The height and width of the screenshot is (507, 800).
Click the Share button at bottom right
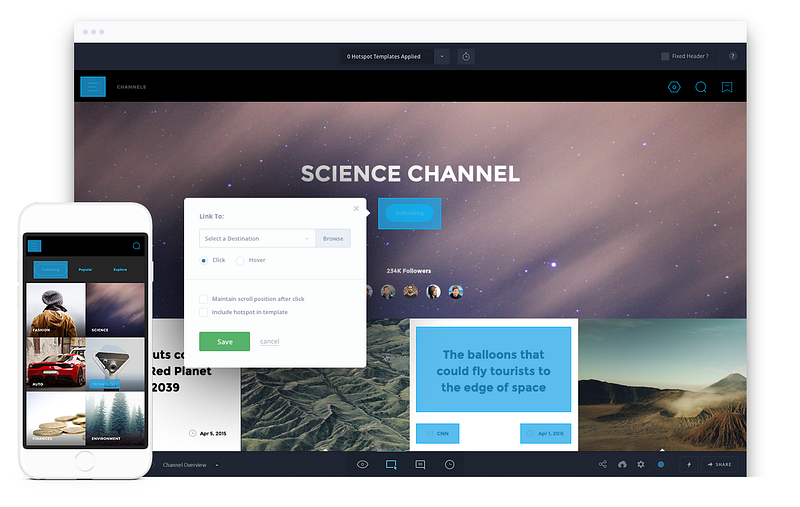(719, 465)
